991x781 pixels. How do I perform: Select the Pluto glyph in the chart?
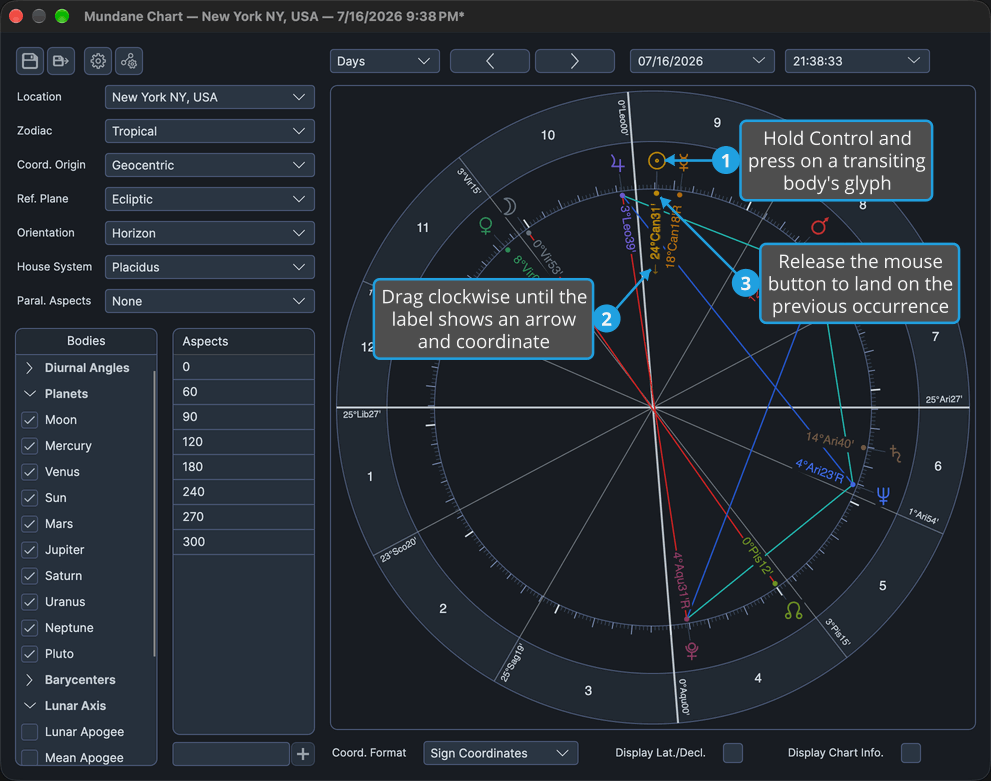[x=692, y=650]
